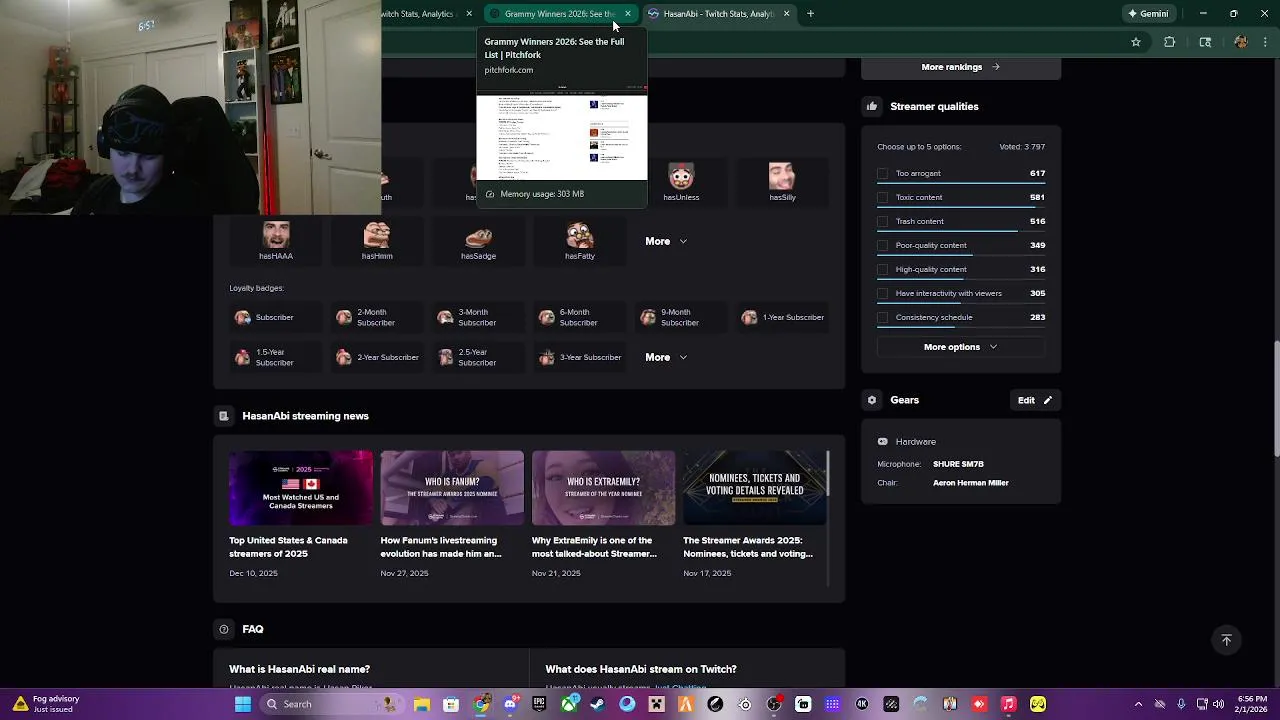The image size is (1280, 720).
Task: Check the Too arrogant option
Action: click(x=883, y=173)
